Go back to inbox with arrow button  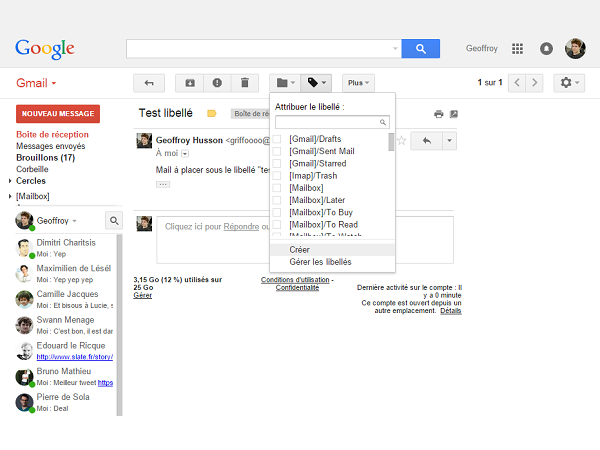click(x=149, y=83)
